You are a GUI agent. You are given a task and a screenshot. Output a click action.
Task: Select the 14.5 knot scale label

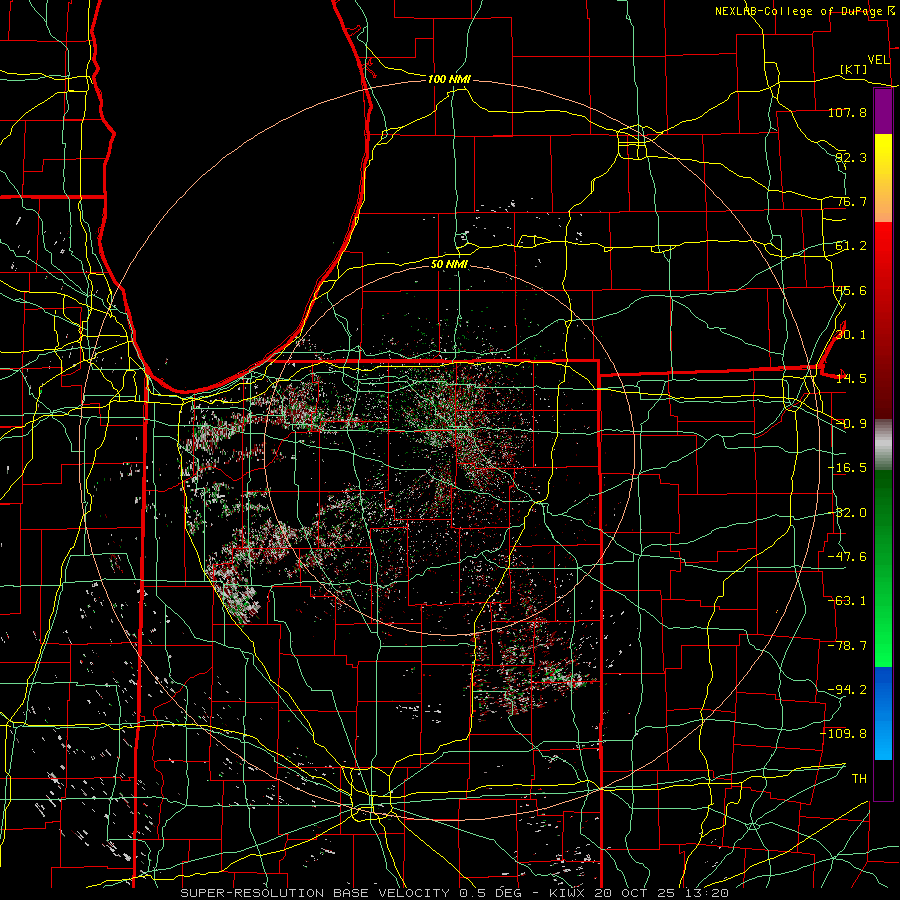click(851, 379)
